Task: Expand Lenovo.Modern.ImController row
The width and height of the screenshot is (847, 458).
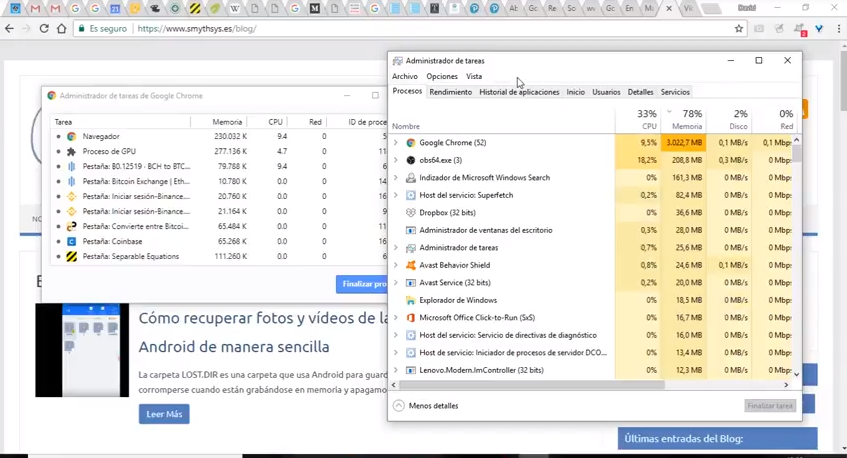Action: click(396, 370)
